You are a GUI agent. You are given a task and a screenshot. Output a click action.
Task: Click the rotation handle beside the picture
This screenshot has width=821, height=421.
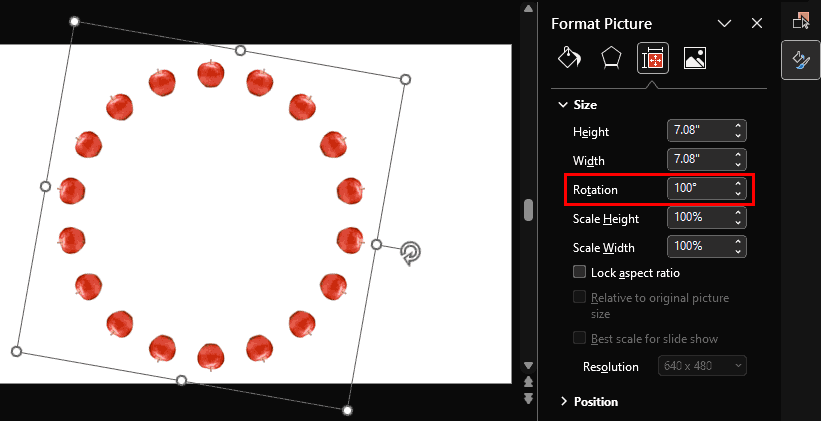click(x=410, y=253)
